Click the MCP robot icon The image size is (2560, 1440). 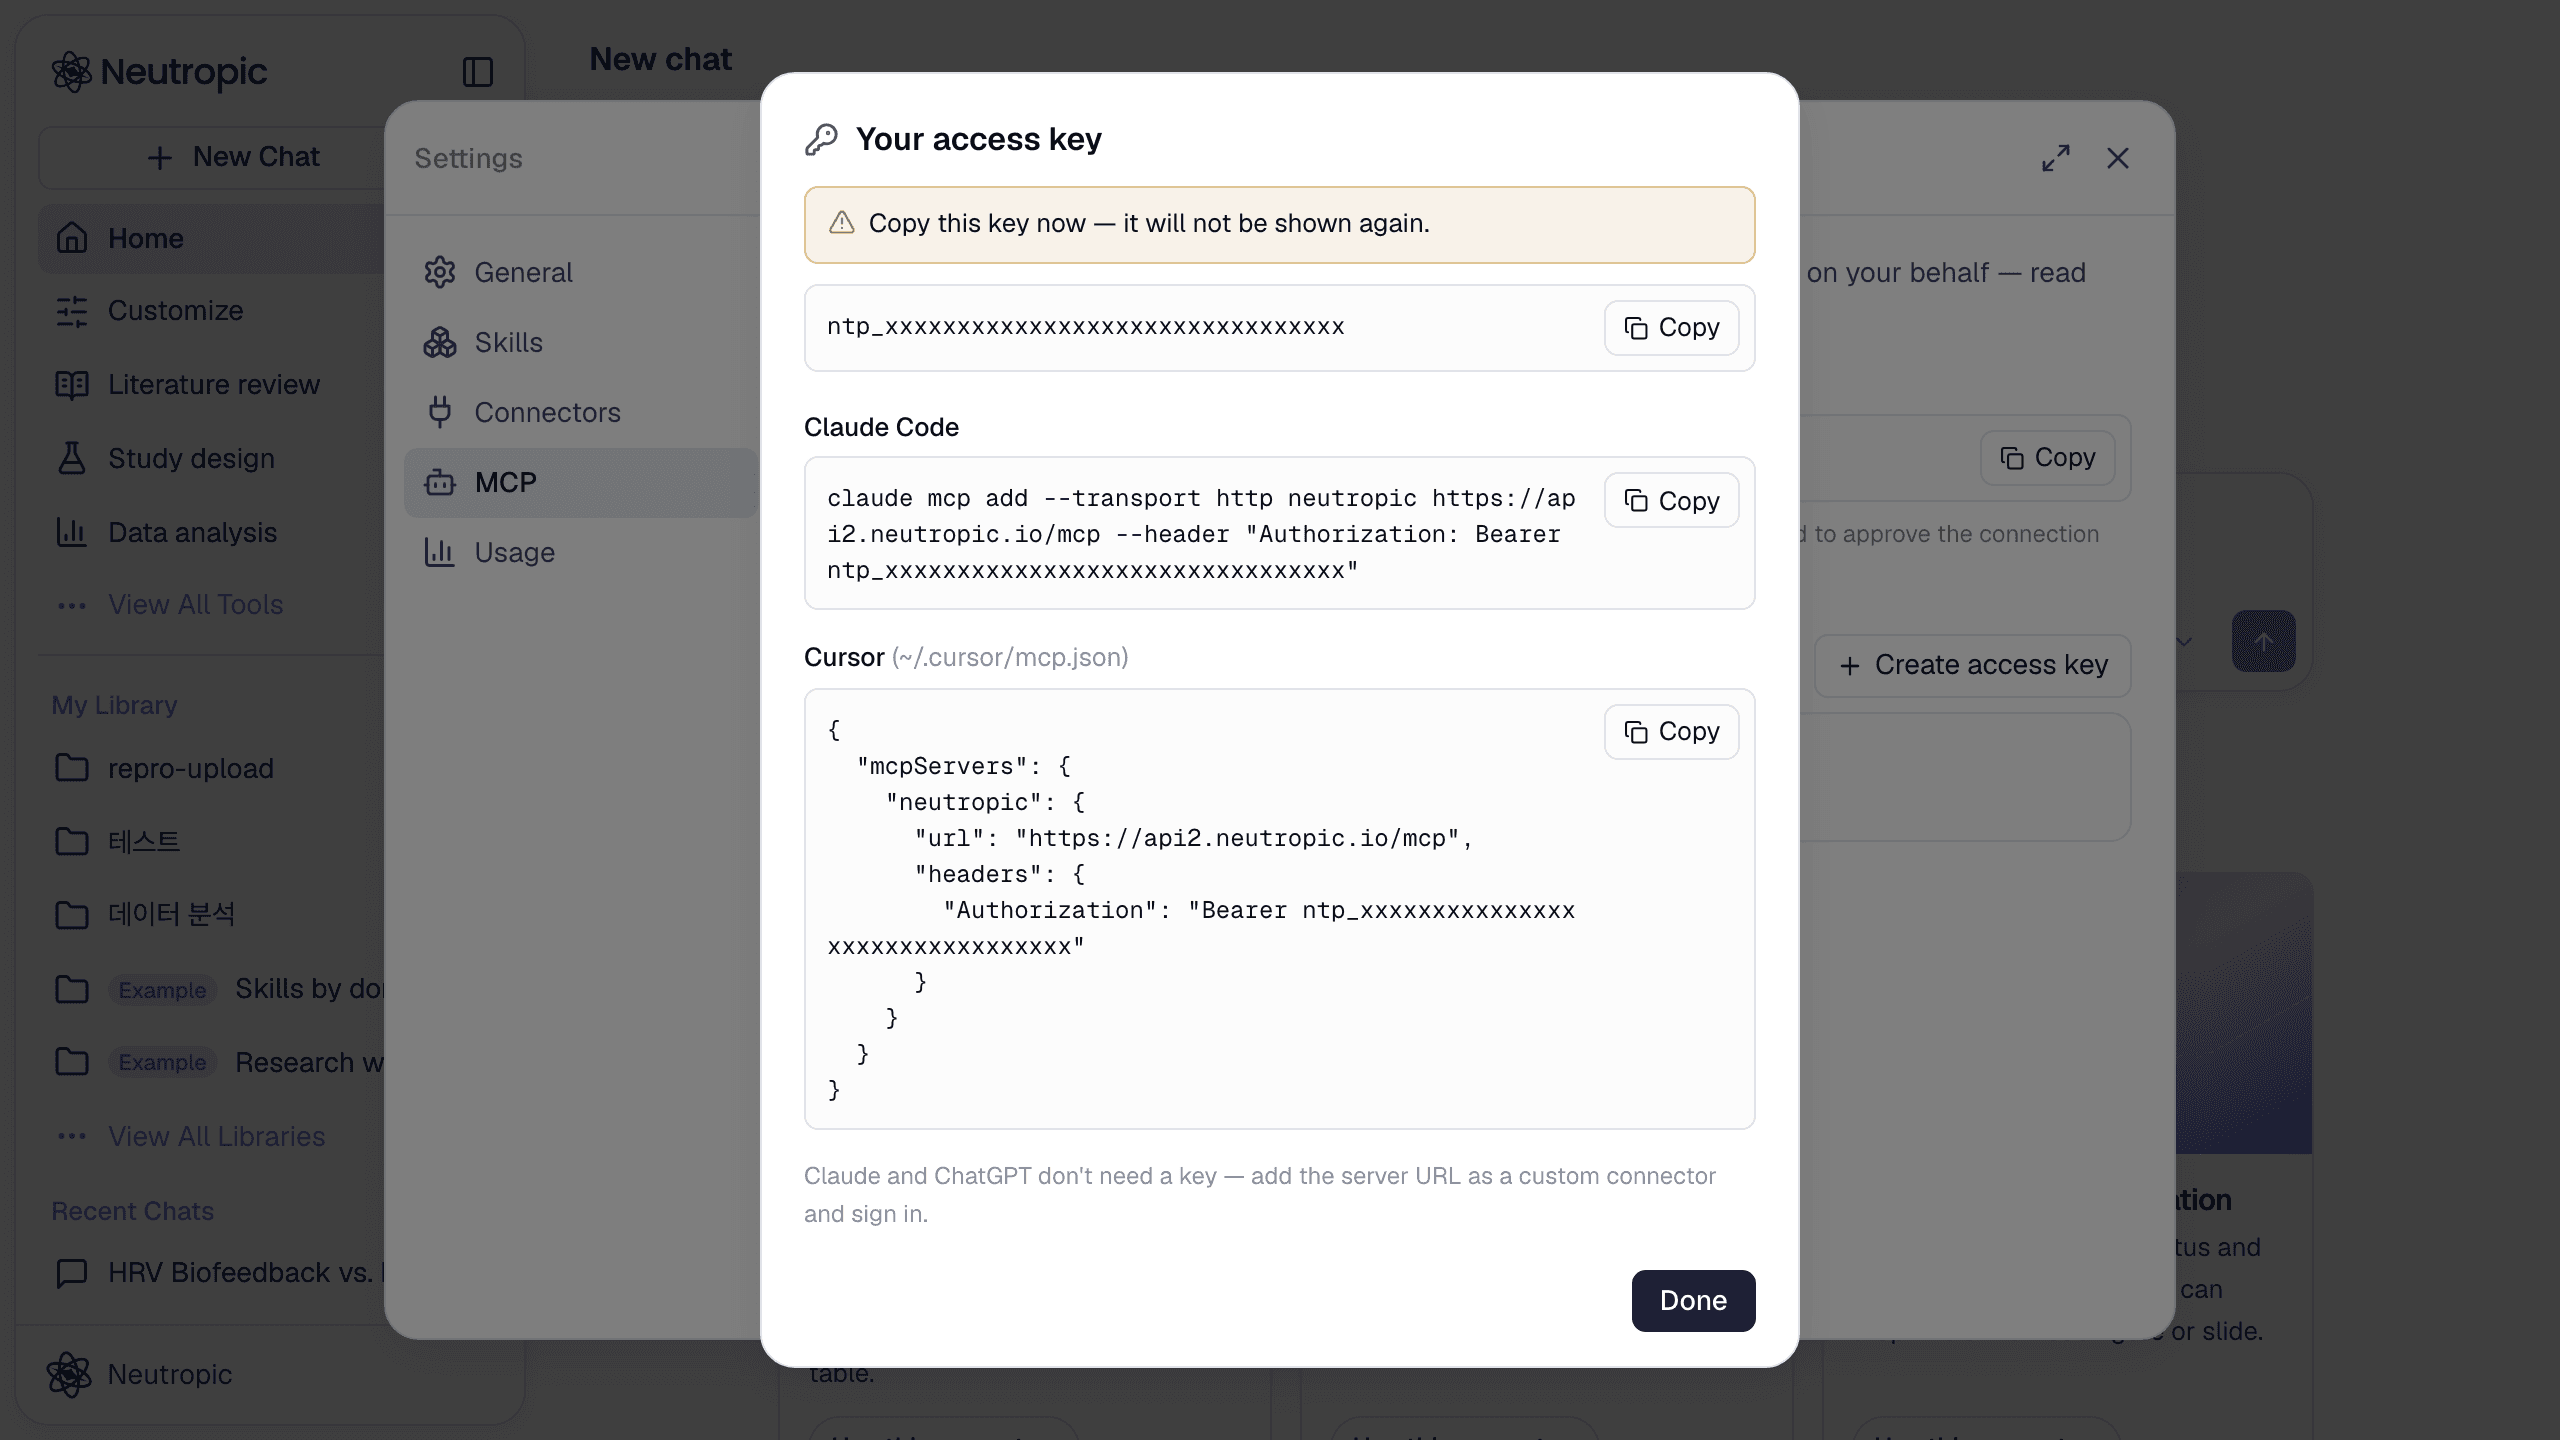(440, 483)
